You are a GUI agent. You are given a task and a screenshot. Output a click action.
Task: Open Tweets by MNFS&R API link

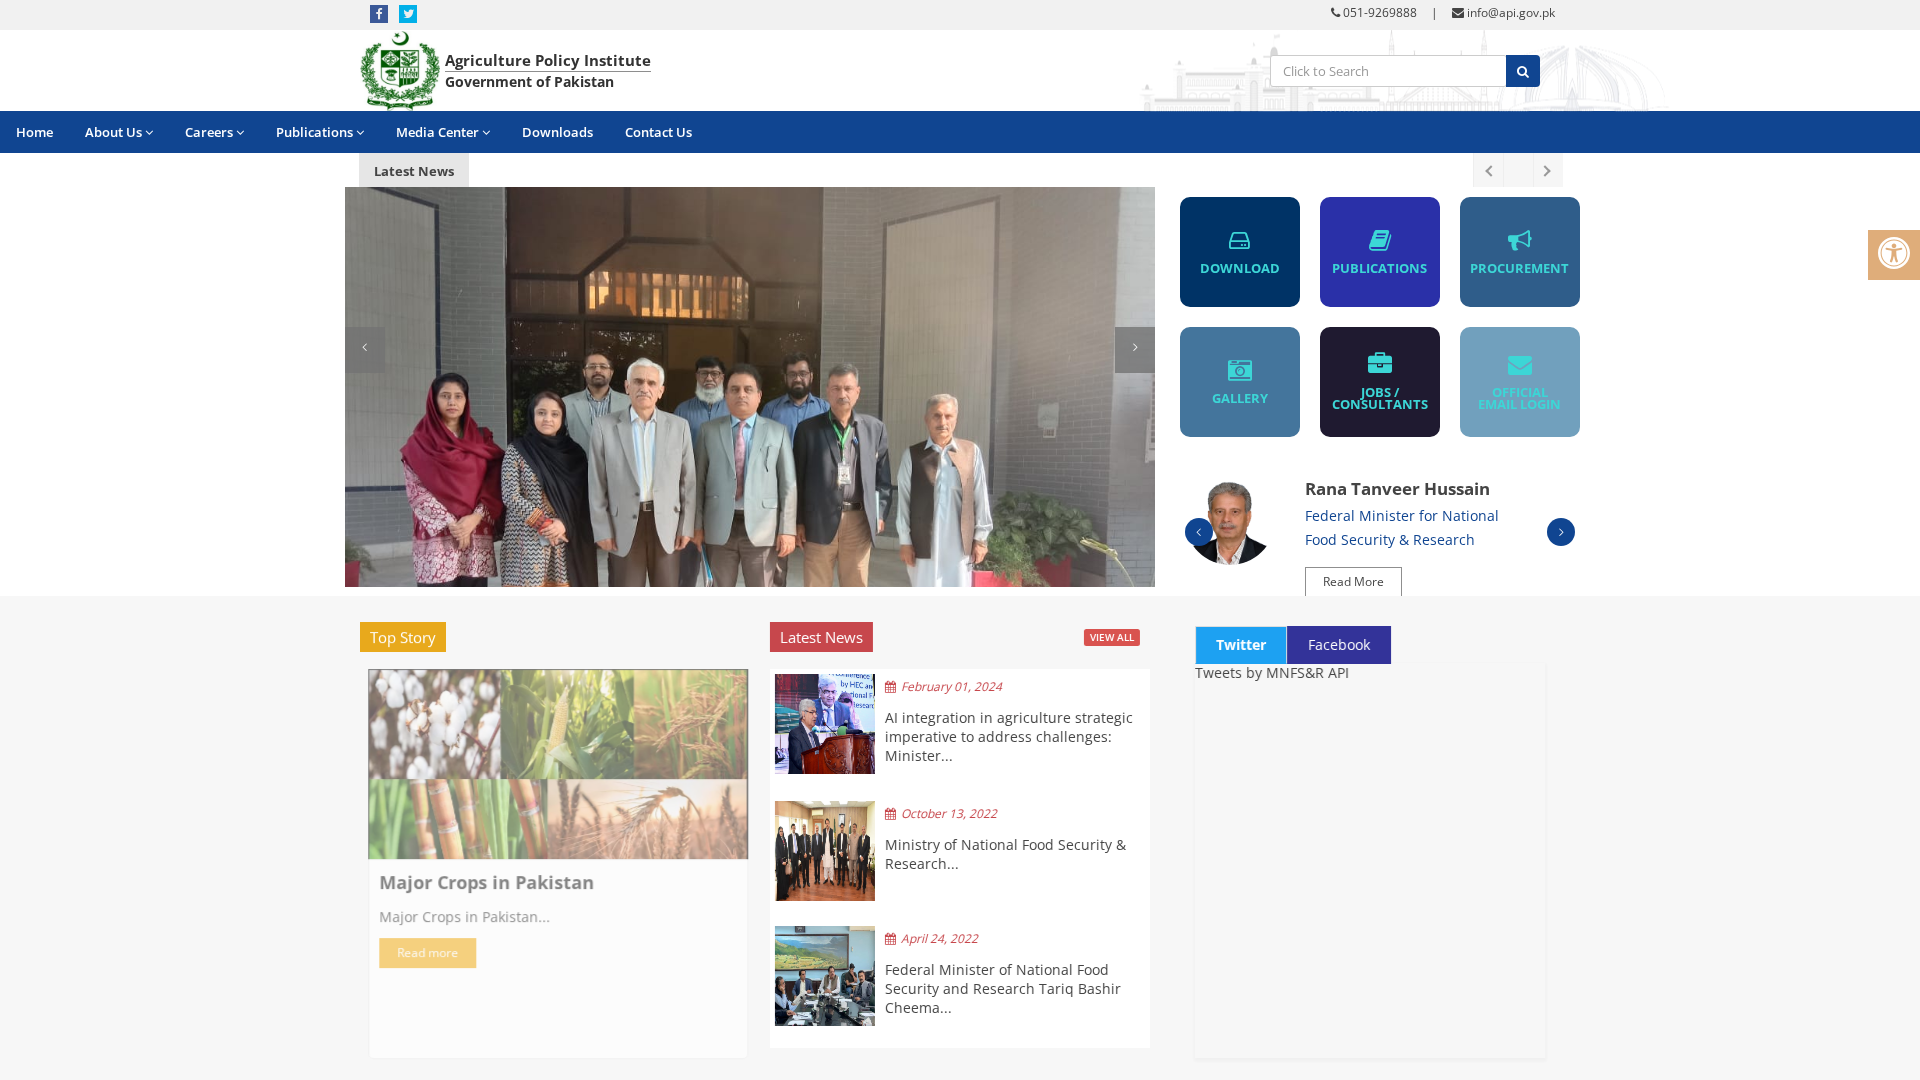point(1272,673)
